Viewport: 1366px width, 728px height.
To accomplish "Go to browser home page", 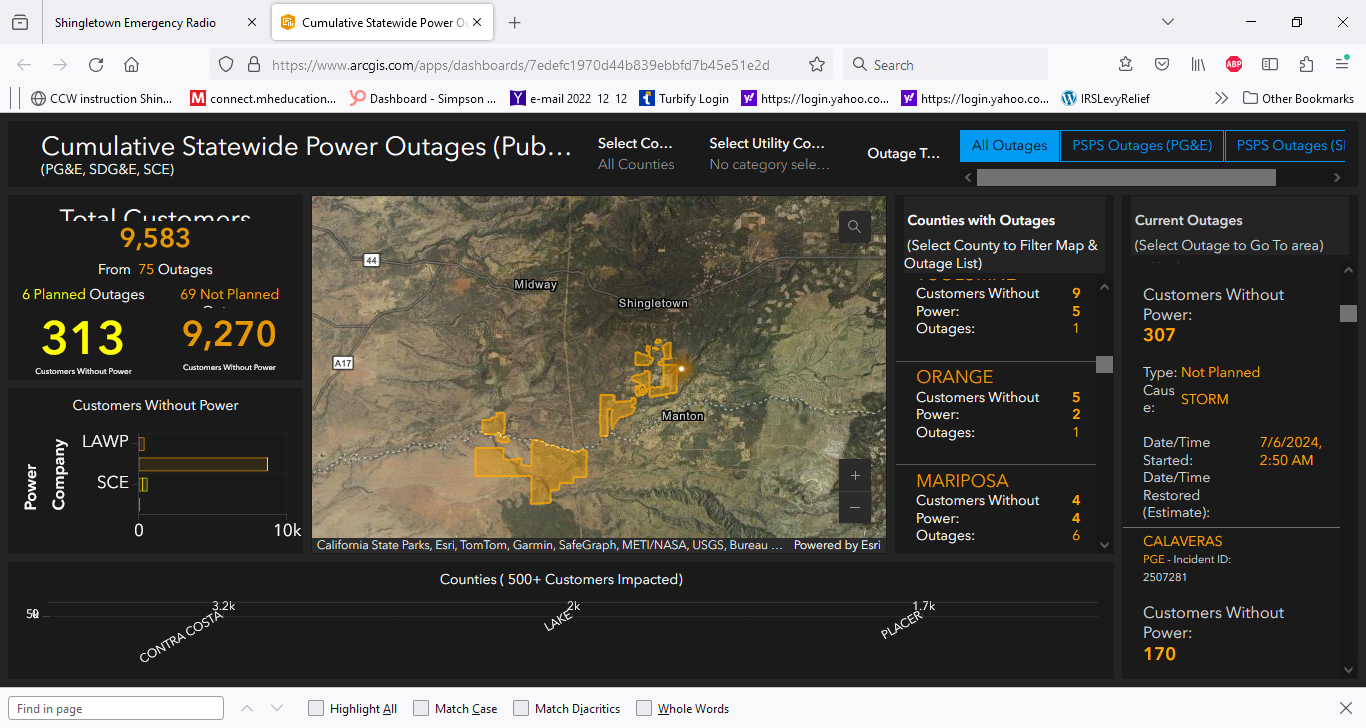I will [131, 65].
